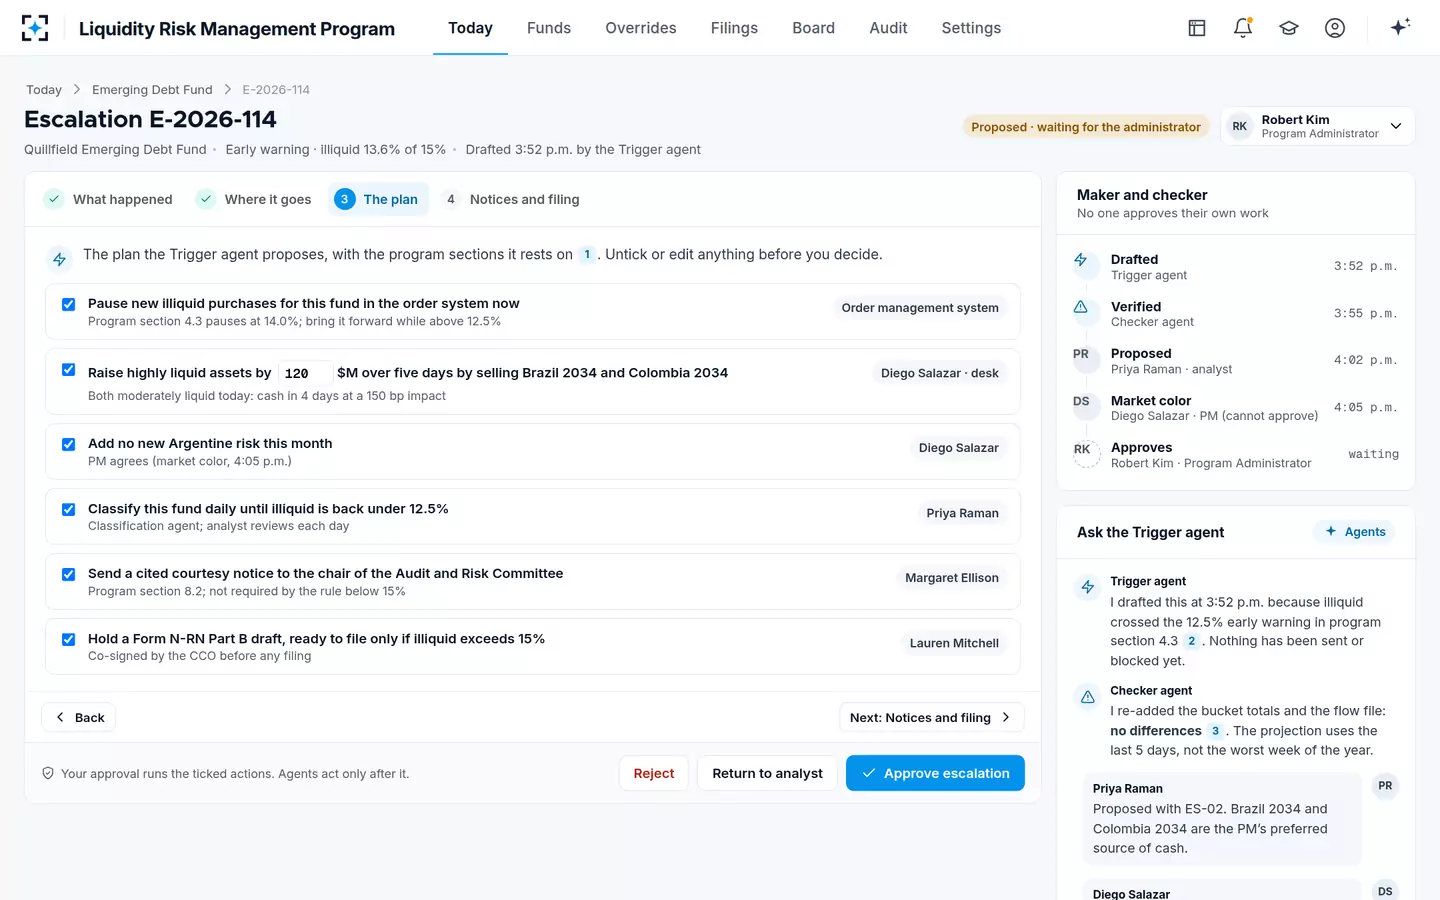Reject the escalation

coord(654,773)
